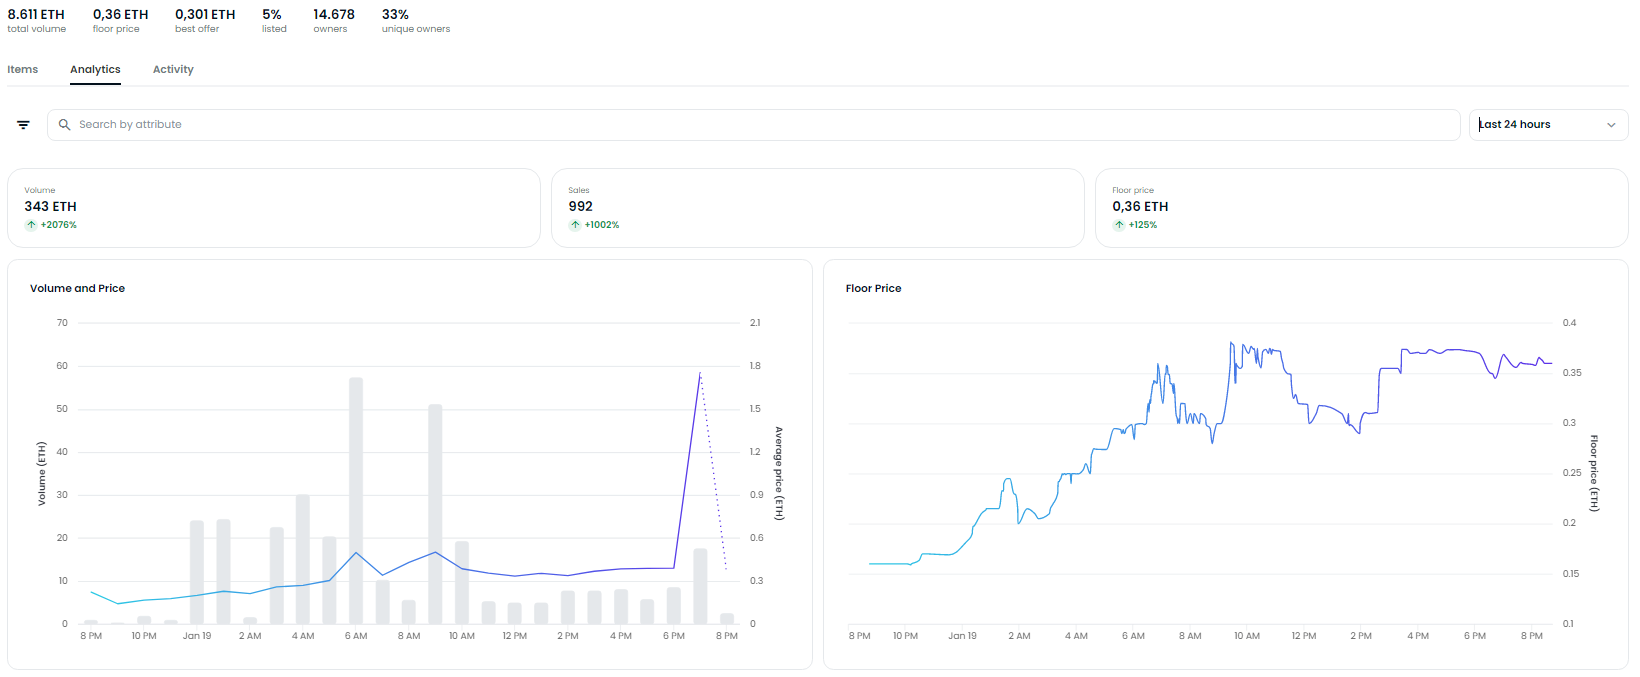Click the 14.678 owners stat
This screenshot has height=677, width=1640.
[333, 20]
